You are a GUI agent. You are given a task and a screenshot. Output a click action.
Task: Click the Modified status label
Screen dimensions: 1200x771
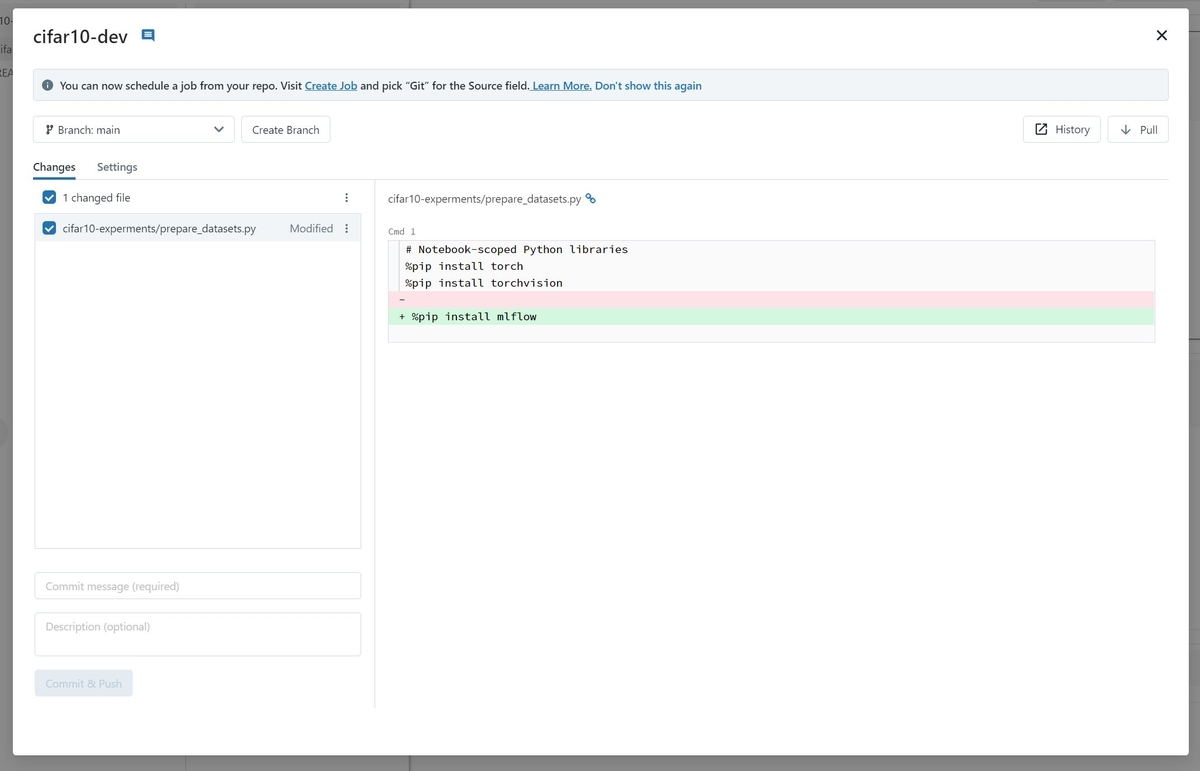[311, 228]
